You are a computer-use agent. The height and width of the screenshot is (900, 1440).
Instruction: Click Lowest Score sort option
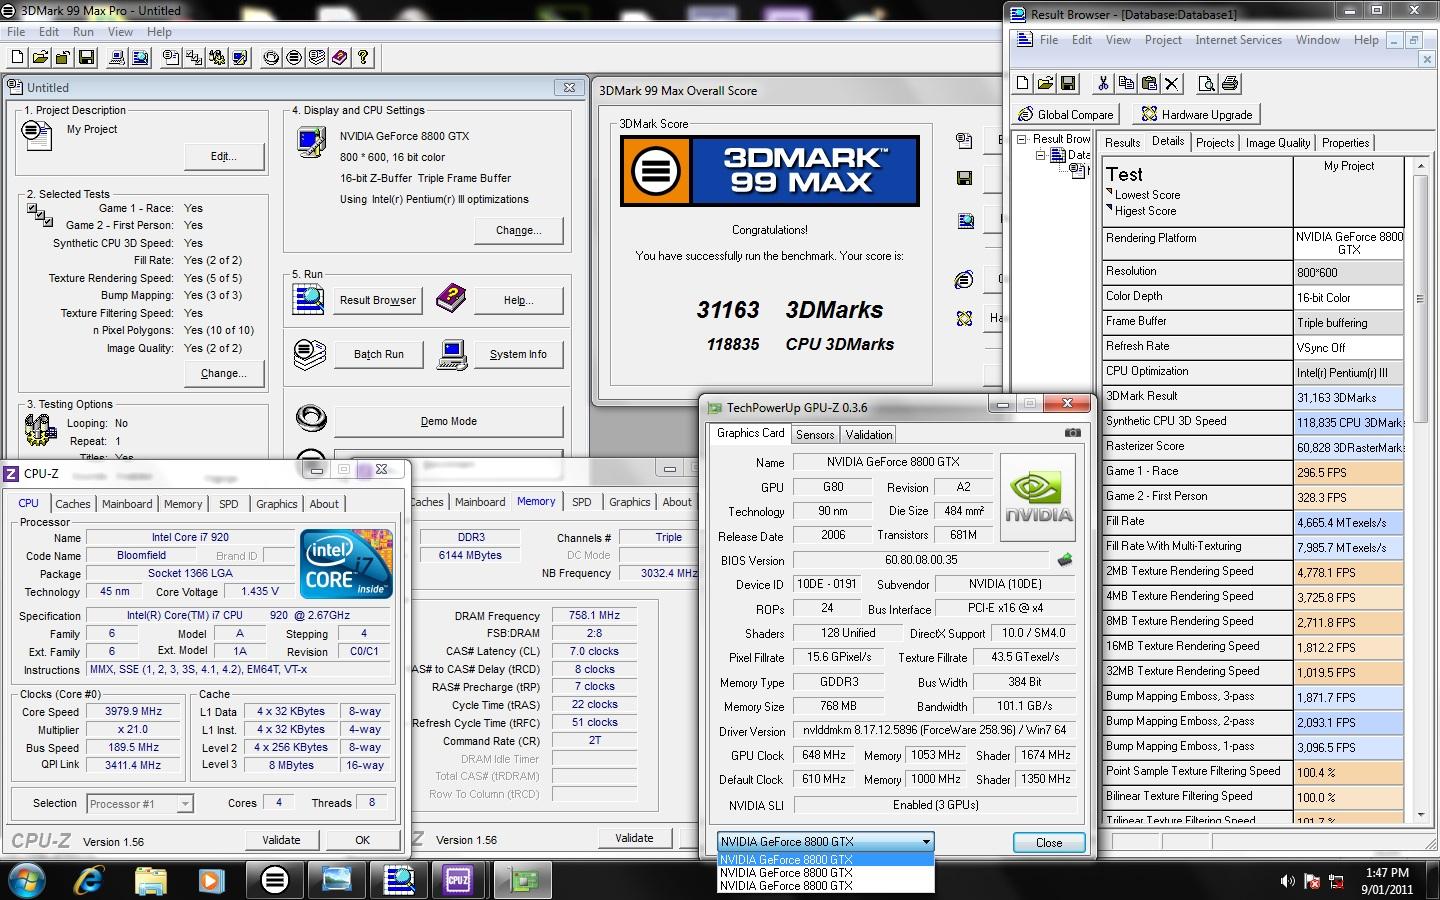pyautogui.click(x=1147, y=195)
